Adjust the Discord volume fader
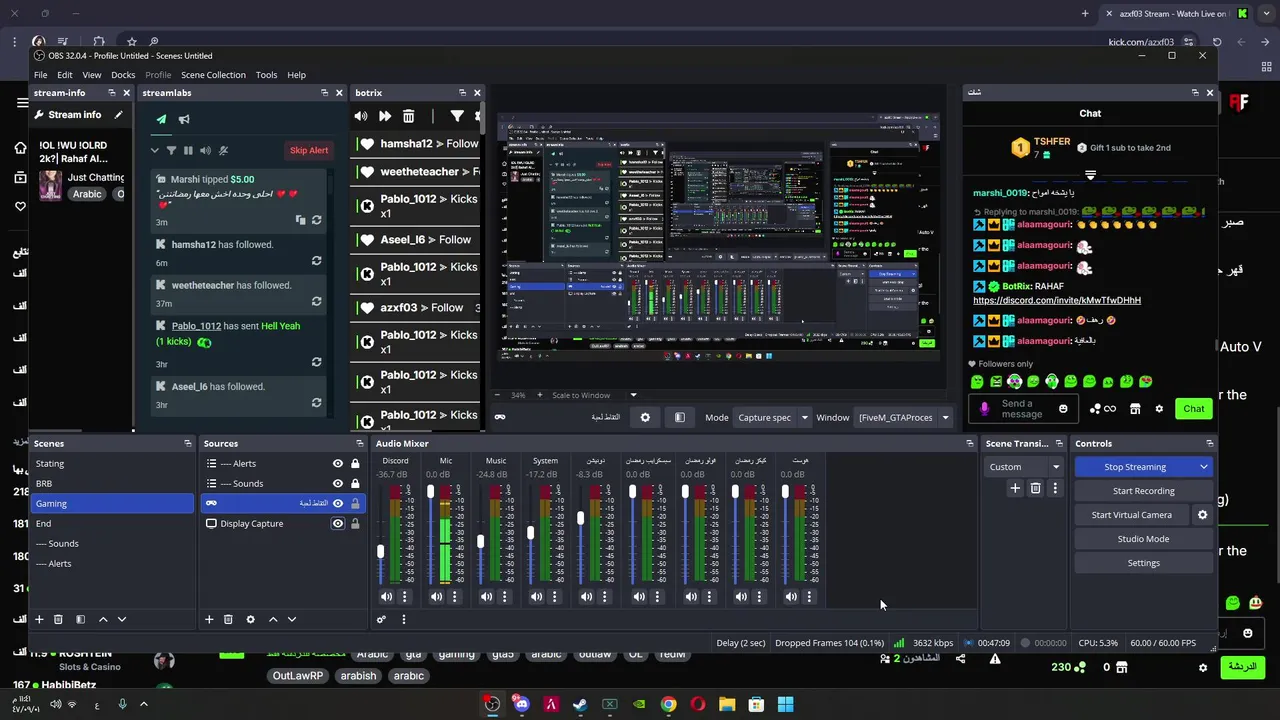Screen dimensions: 1280x720 pos(380,551)
